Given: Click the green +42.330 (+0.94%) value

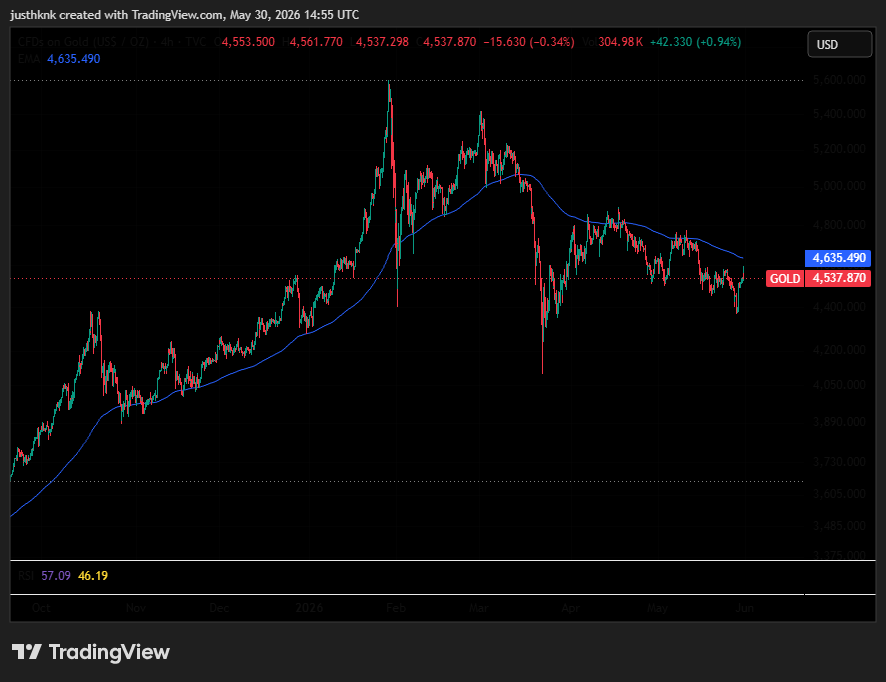Looking at the screenshot, I should tap(696, 42).
